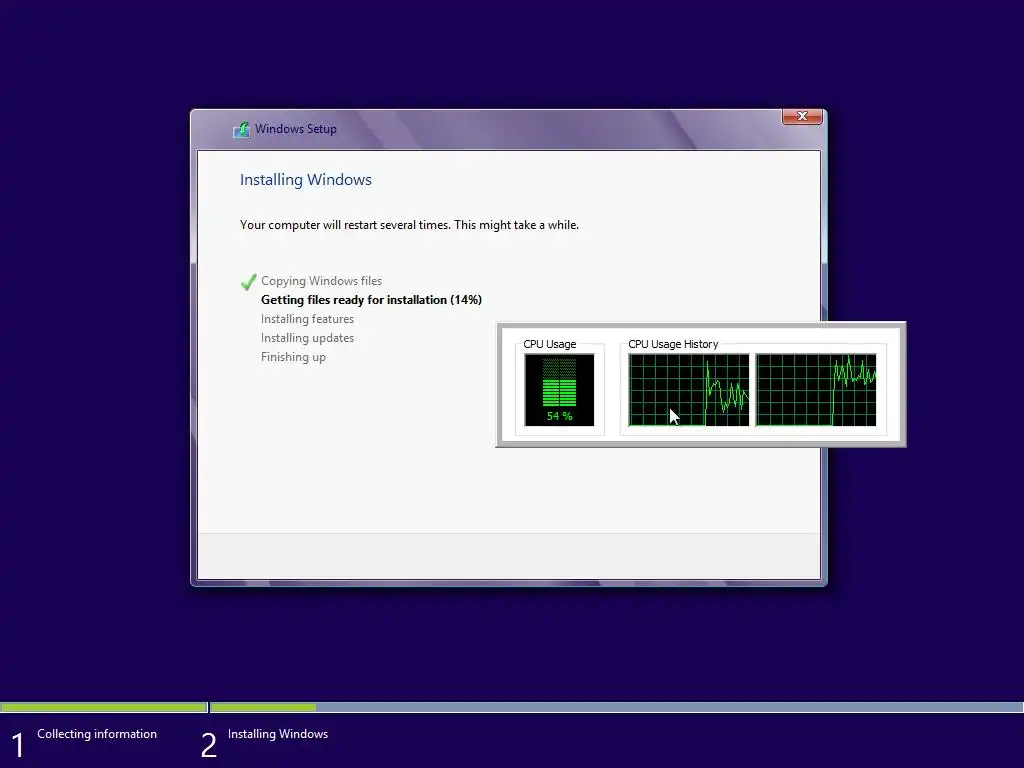Image resolution: width=1024 pixels, height=768 pixels.
Task: Select the Finishing up step
Action: (293, 357)
